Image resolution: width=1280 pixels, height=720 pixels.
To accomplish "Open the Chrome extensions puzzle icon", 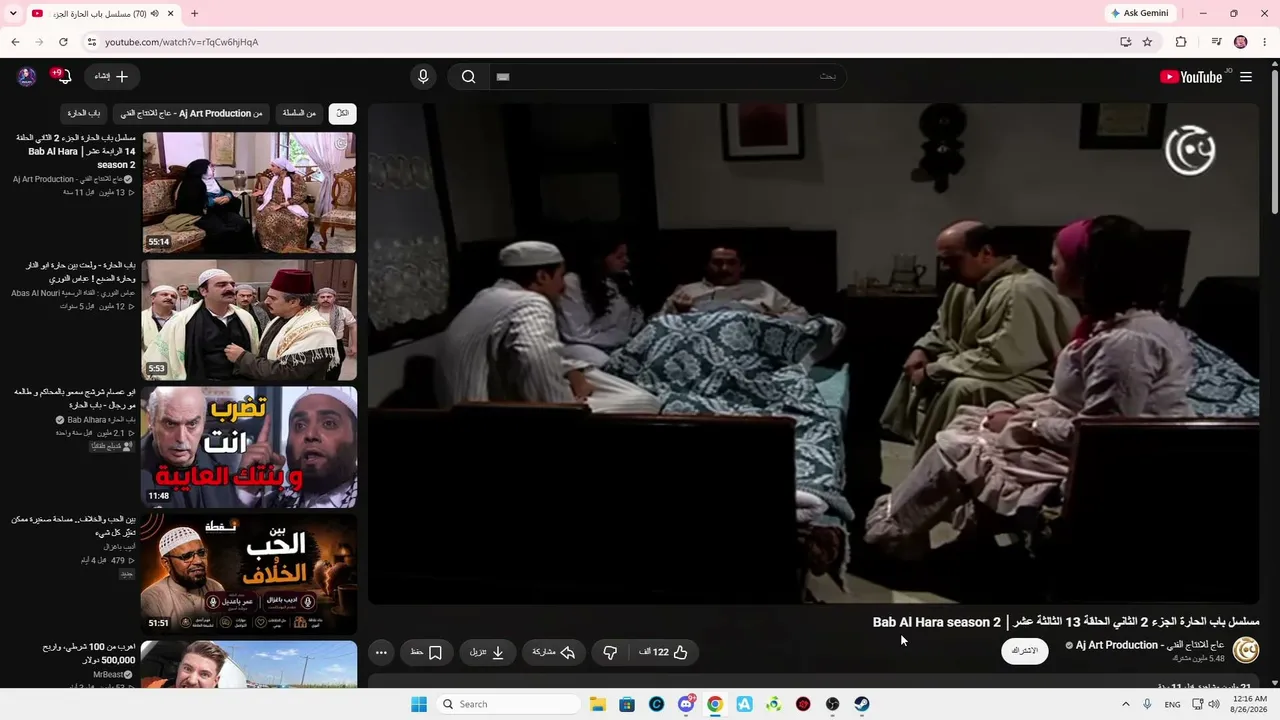I will [1181, 42].
